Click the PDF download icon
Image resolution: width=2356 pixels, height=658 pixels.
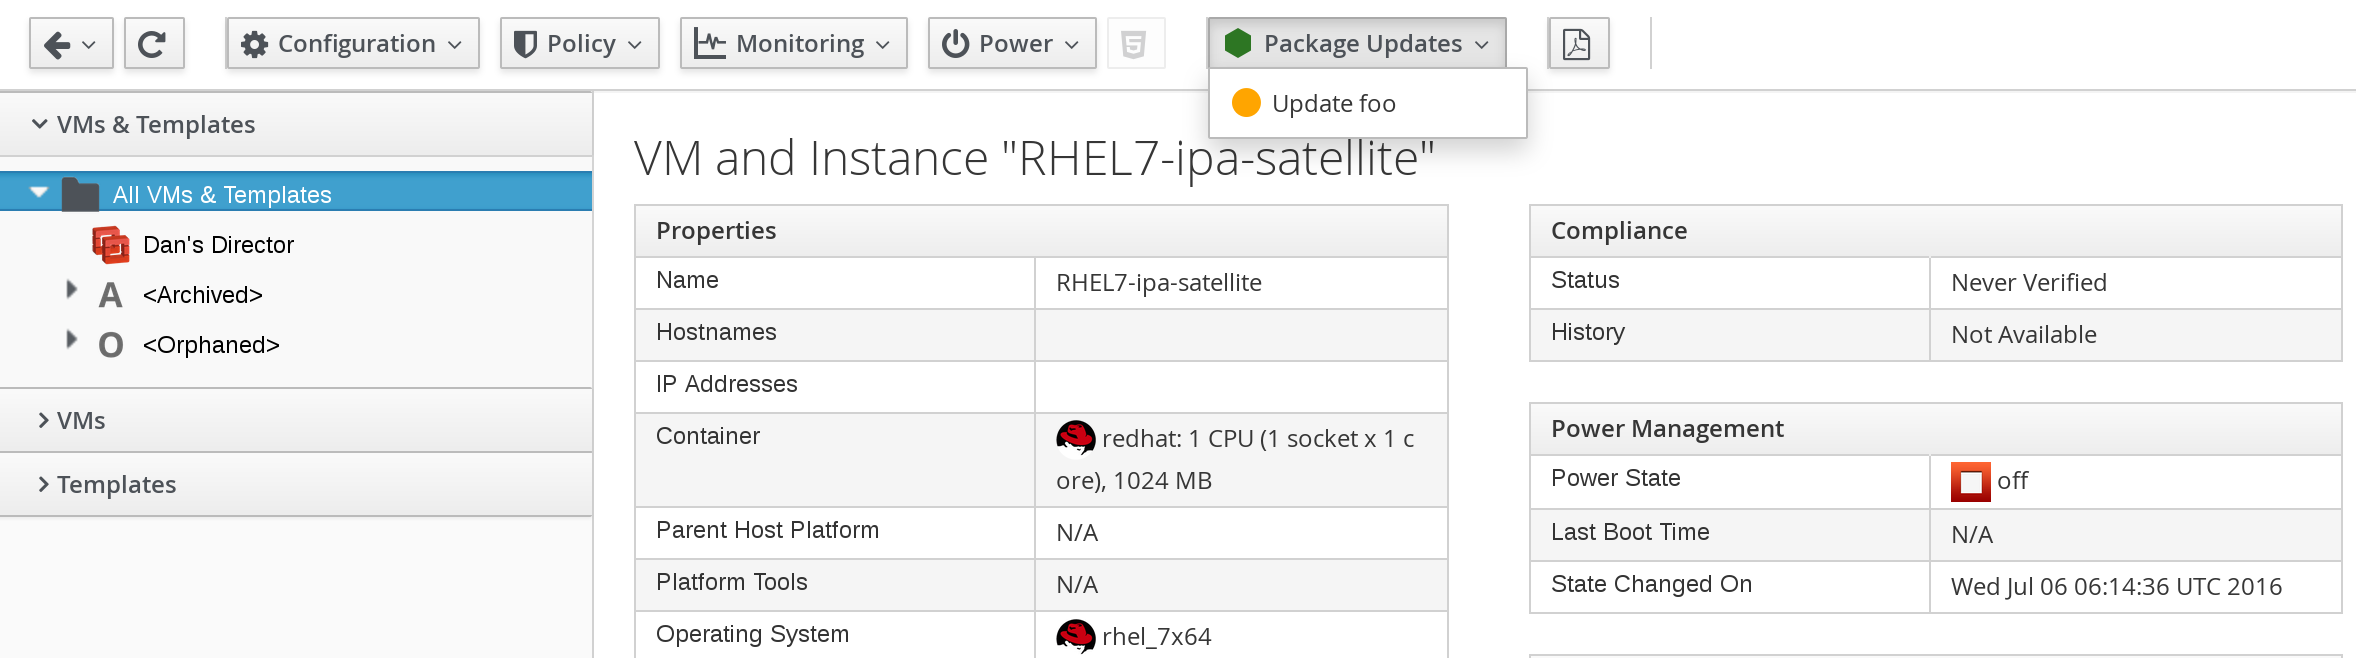[x=1577, y=44]
